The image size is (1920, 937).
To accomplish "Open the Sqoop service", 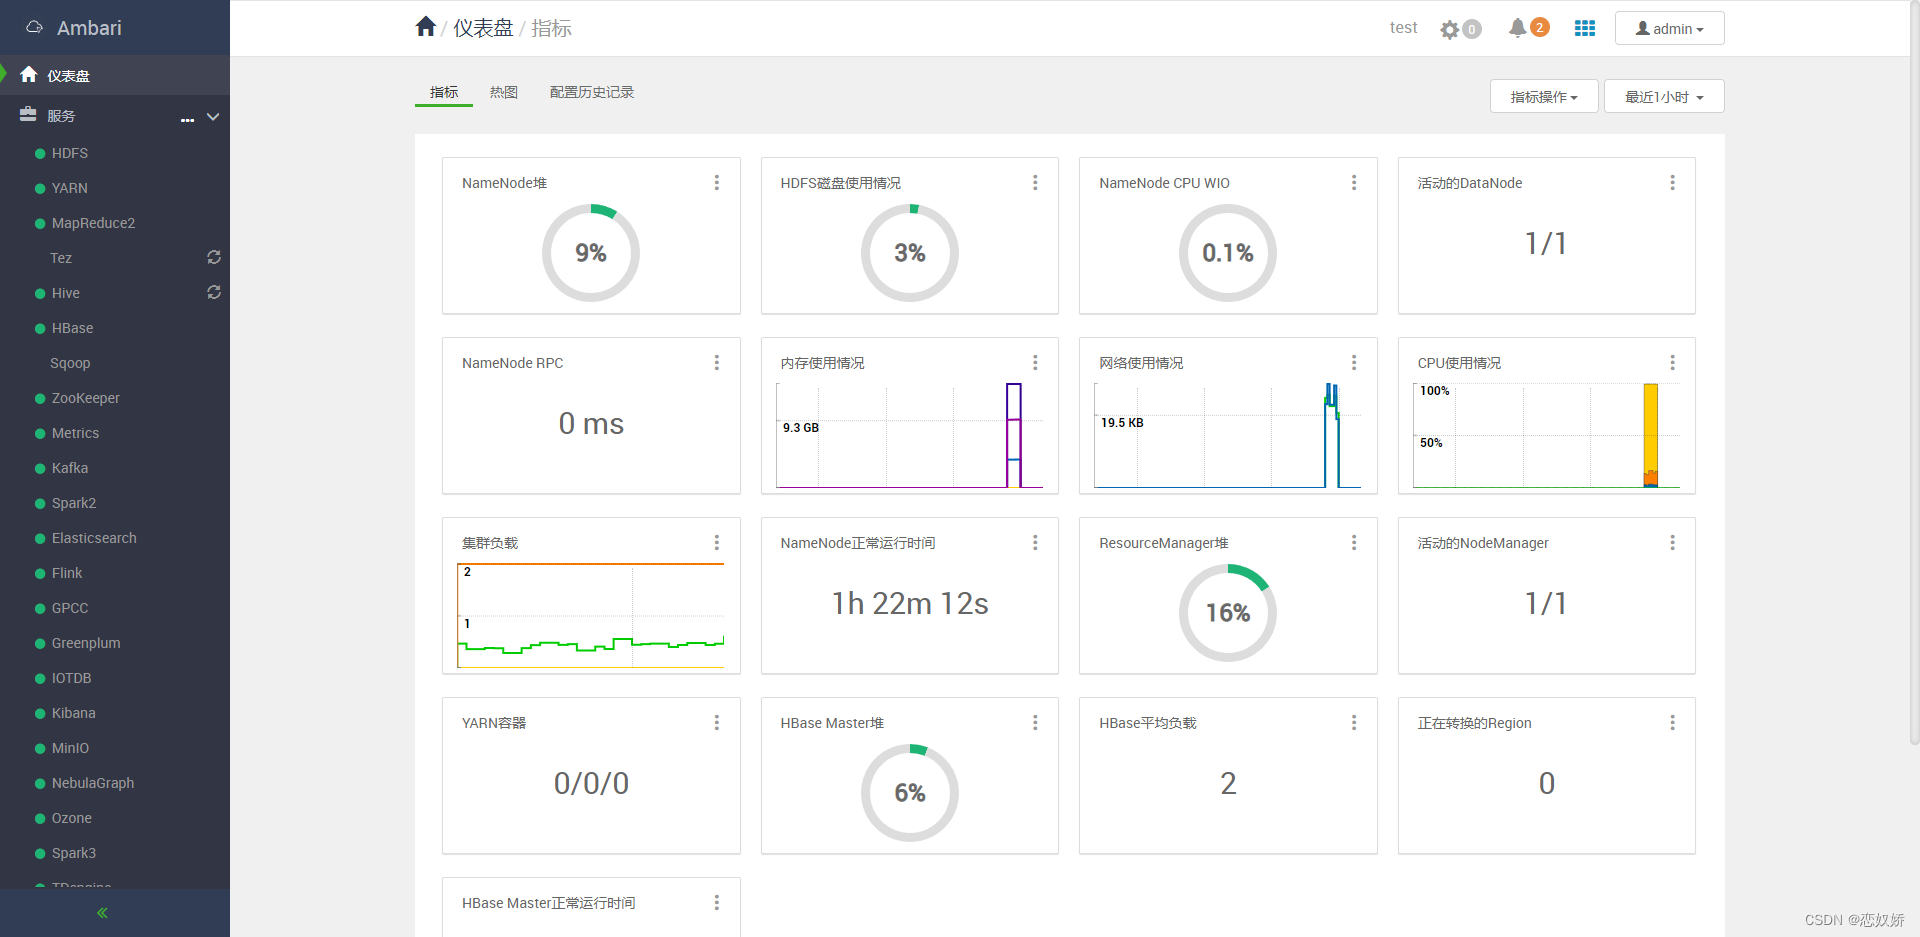I will [x=70, y=363].
